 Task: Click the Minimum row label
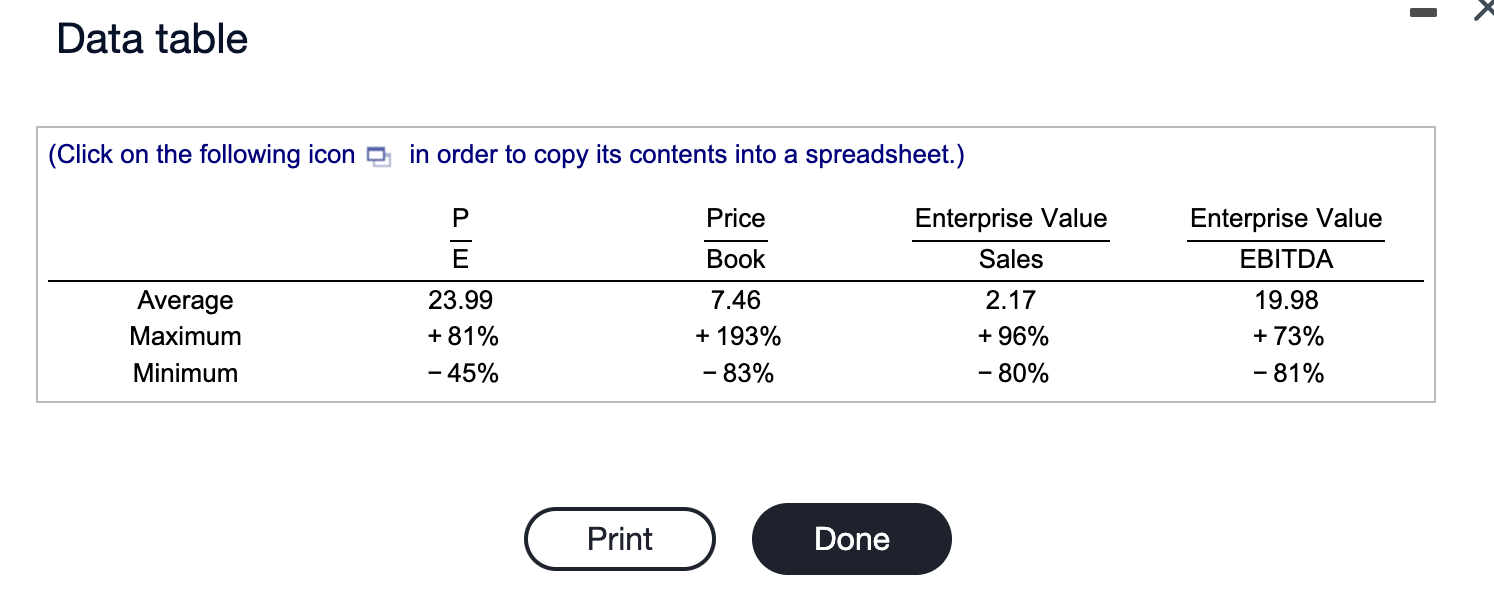pyautogui.click(x=185, y=374)
